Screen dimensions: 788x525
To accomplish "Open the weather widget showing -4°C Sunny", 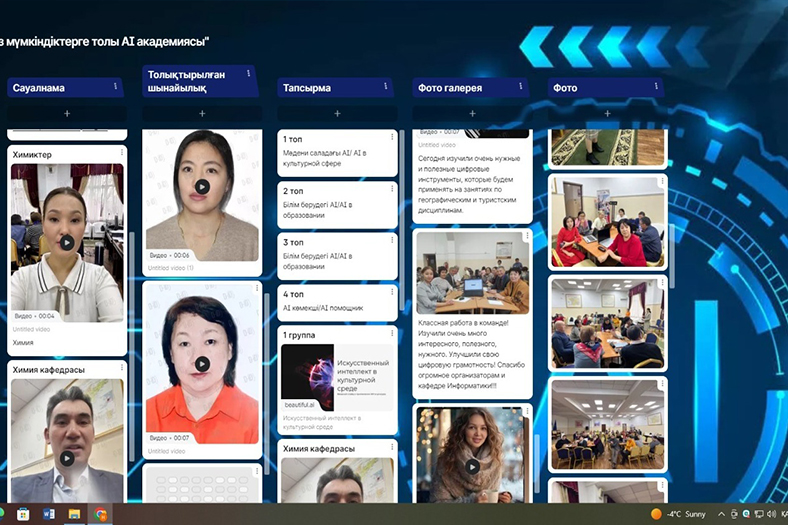I will point(680,514).
